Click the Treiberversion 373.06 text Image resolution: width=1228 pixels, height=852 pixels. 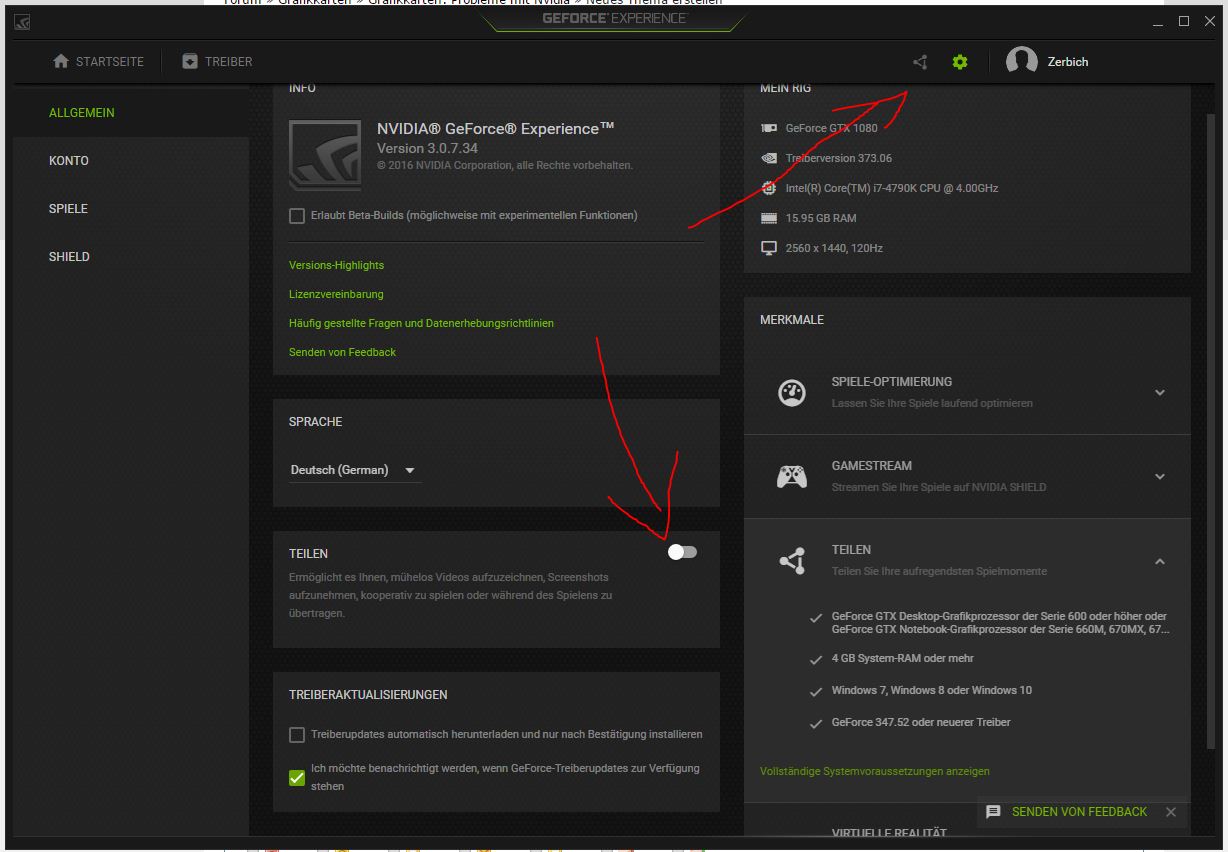(x=839, y=158)
